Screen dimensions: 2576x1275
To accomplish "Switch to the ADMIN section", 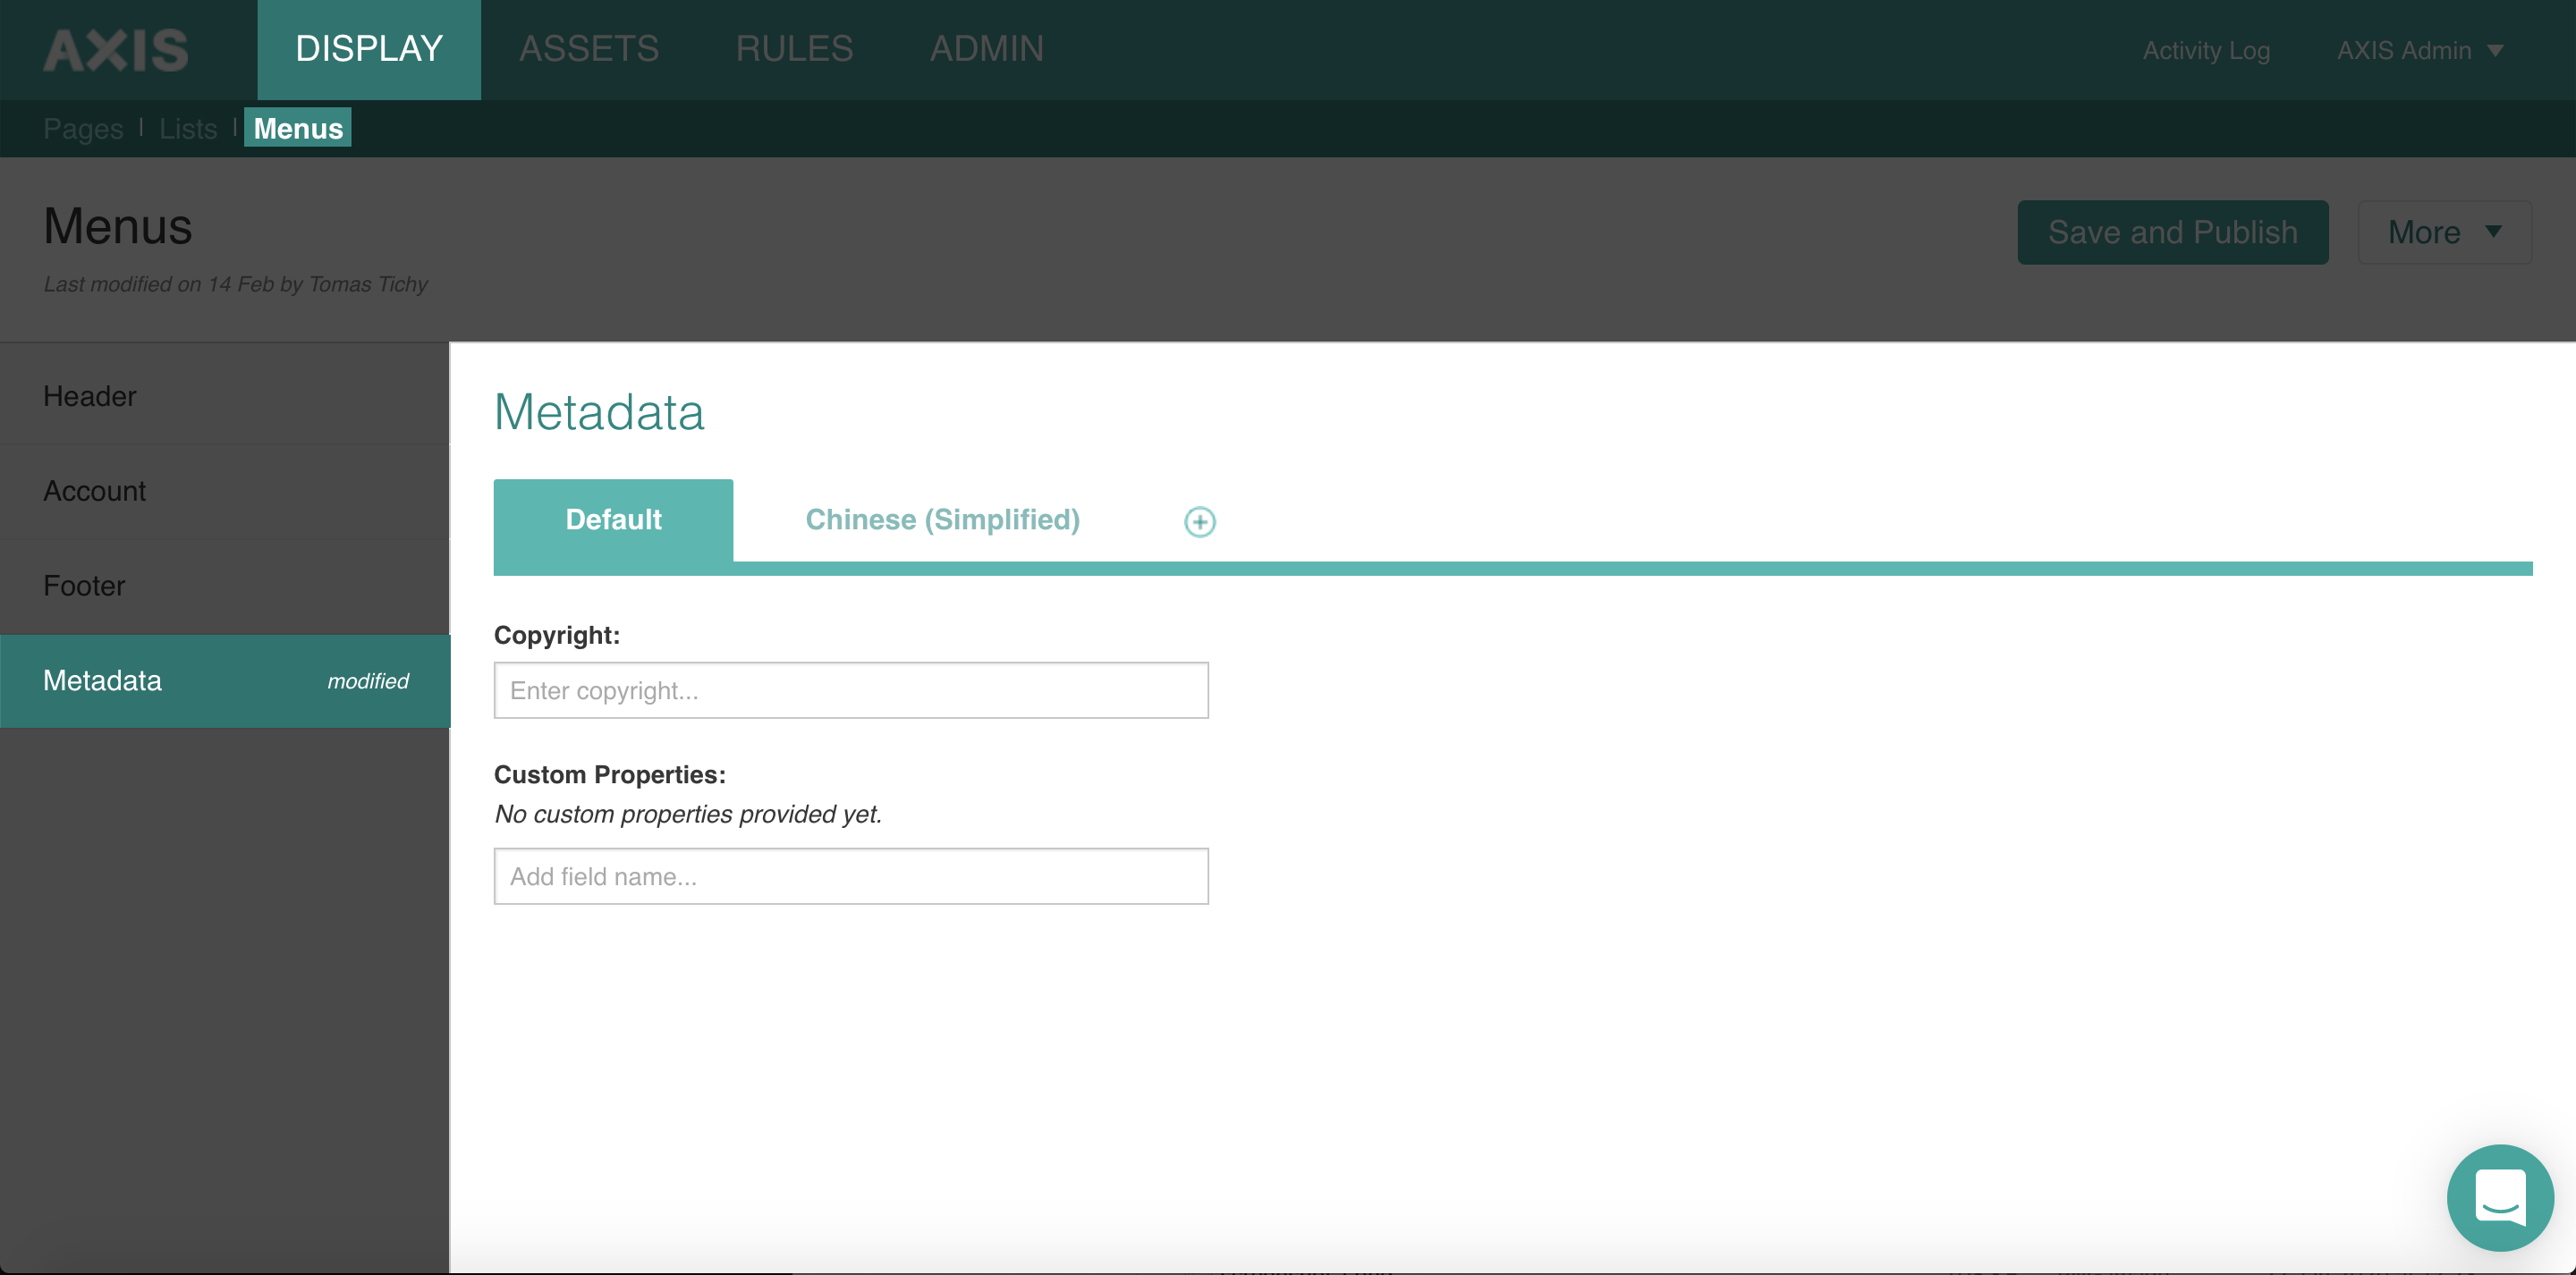I will click(987, 49).
